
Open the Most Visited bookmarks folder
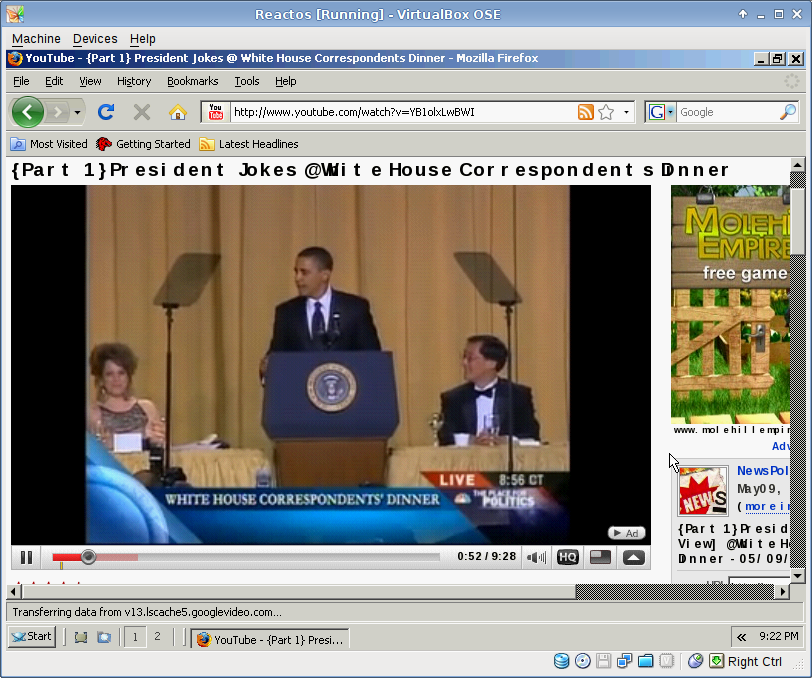tap(49, 144)
